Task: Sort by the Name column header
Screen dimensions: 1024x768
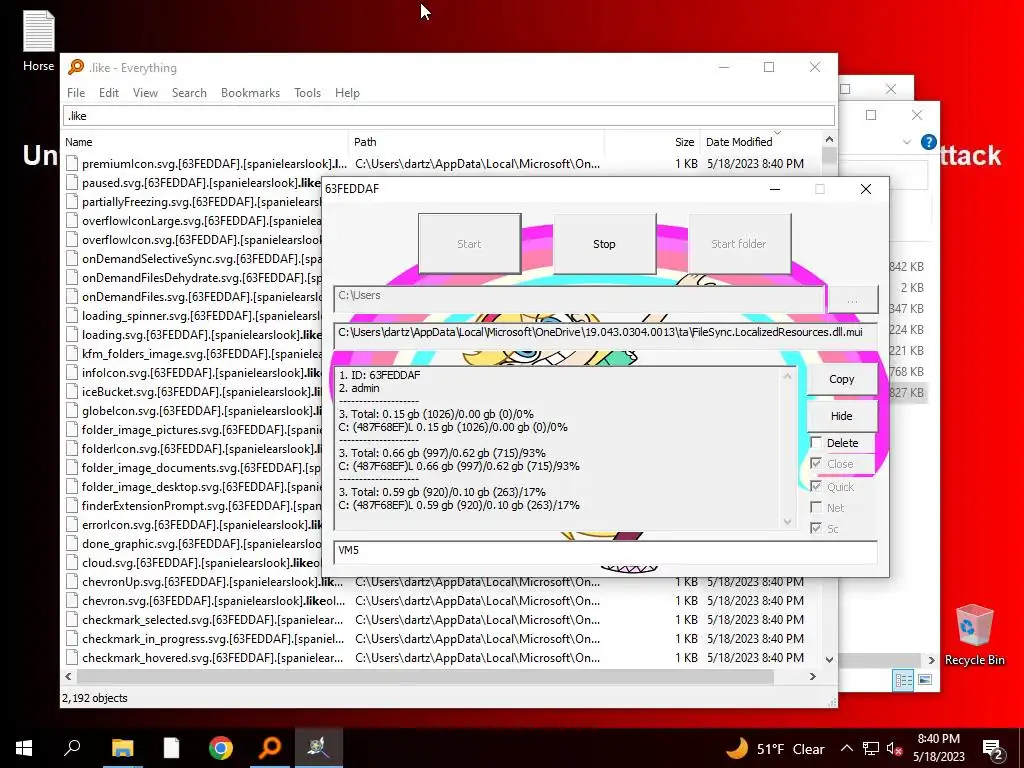Action: coord(205,142)
